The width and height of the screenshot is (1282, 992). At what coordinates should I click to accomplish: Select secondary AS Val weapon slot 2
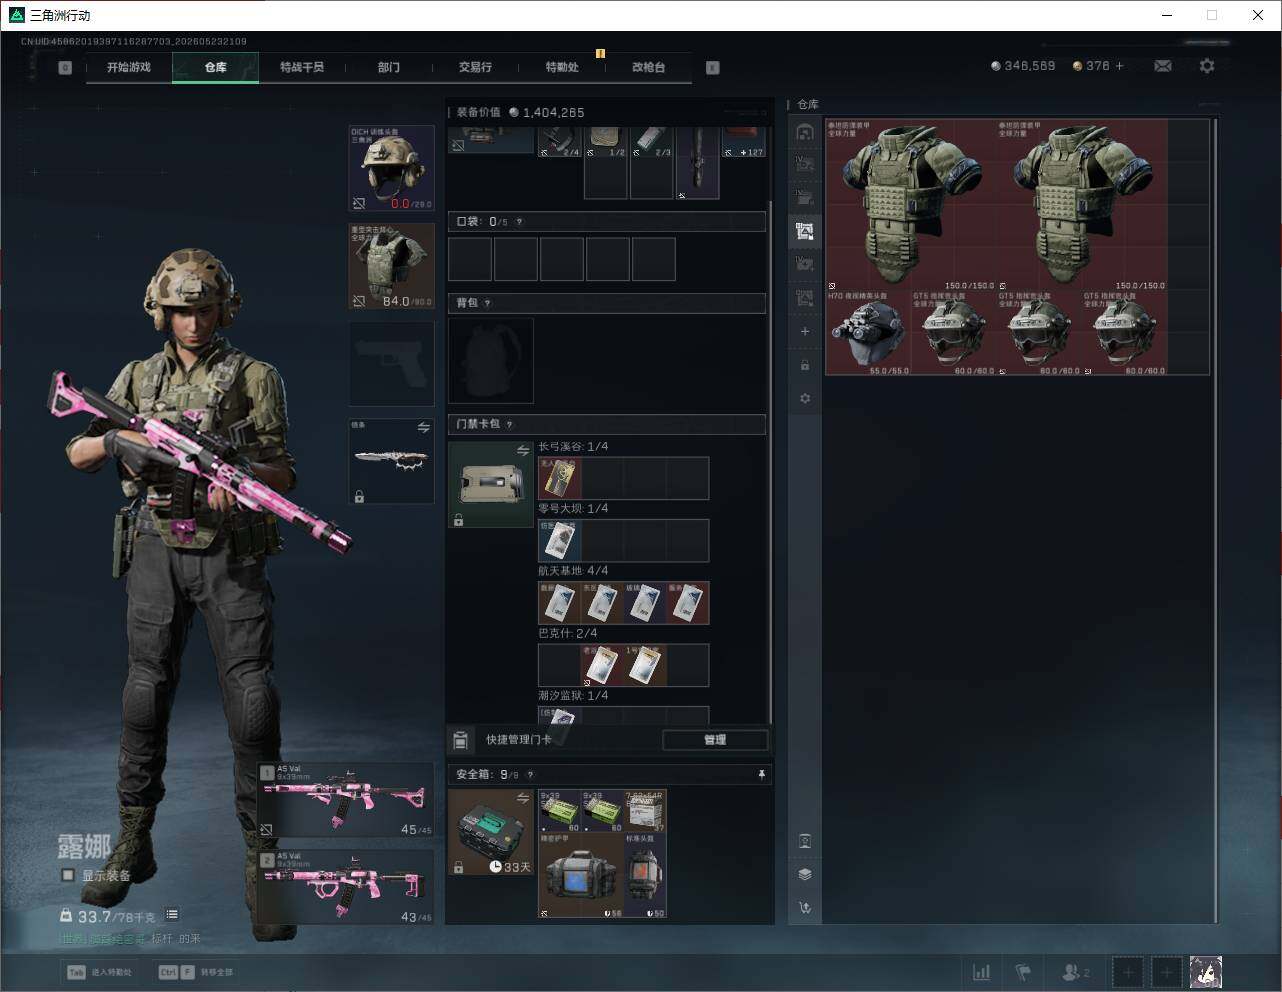click(346, 887)
